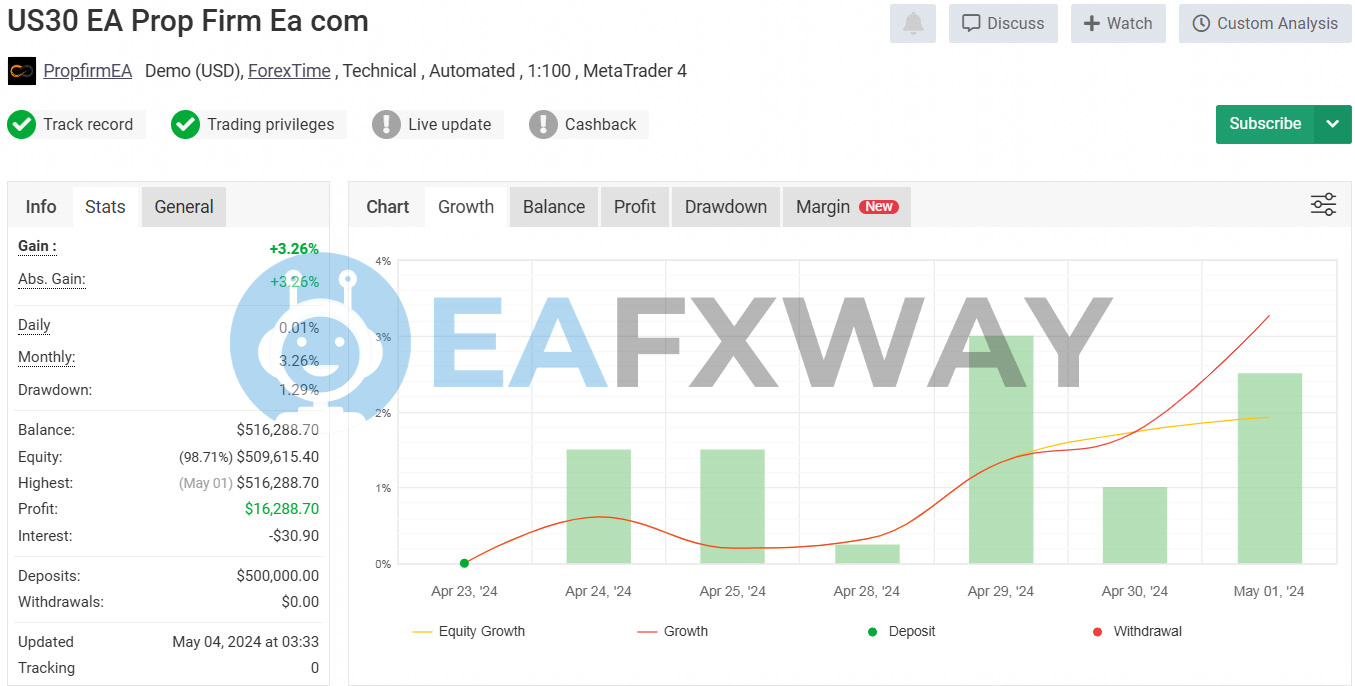Switch to the Info tab
Image resolution: width=1355 pixels, height=686 pixels.
click(41, 207)
